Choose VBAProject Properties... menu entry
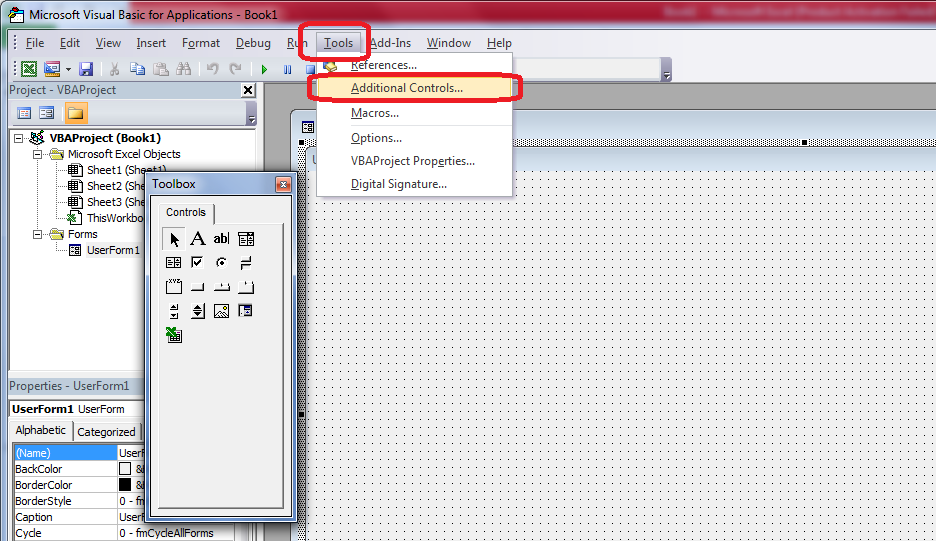 414,161
